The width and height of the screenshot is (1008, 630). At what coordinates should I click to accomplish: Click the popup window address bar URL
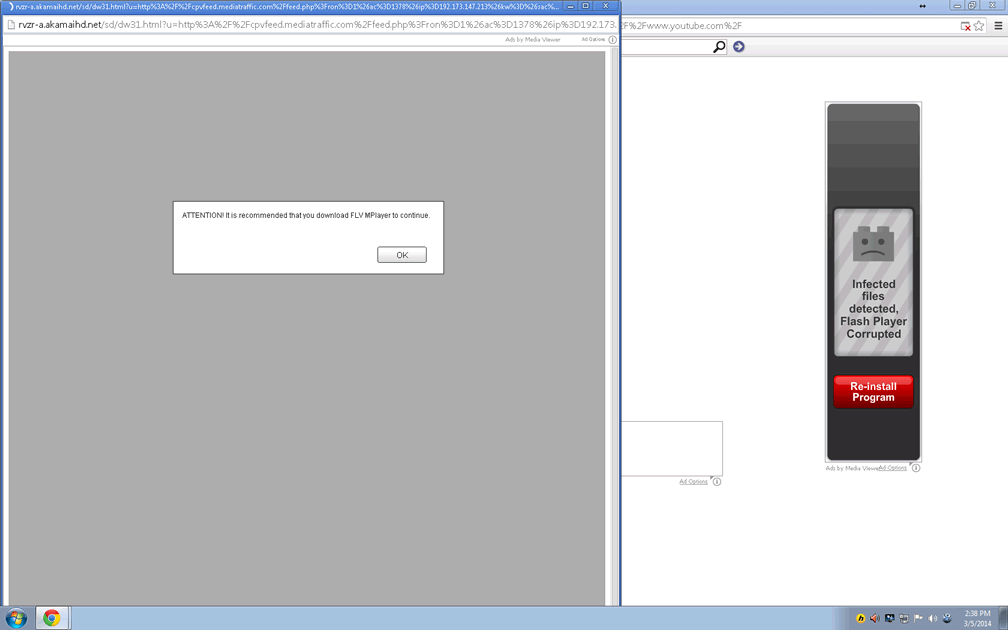pos(300,25)
